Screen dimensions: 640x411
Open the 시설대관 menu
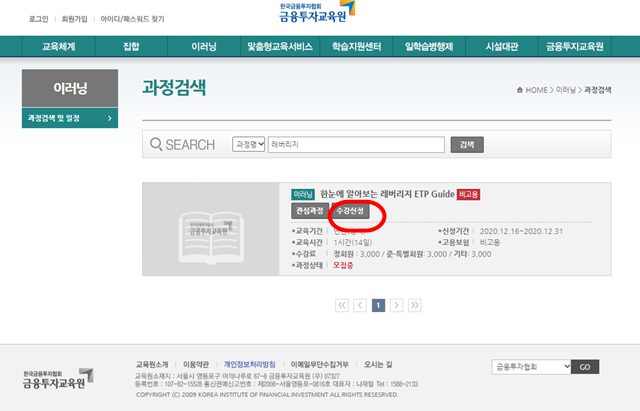[502, 47]
